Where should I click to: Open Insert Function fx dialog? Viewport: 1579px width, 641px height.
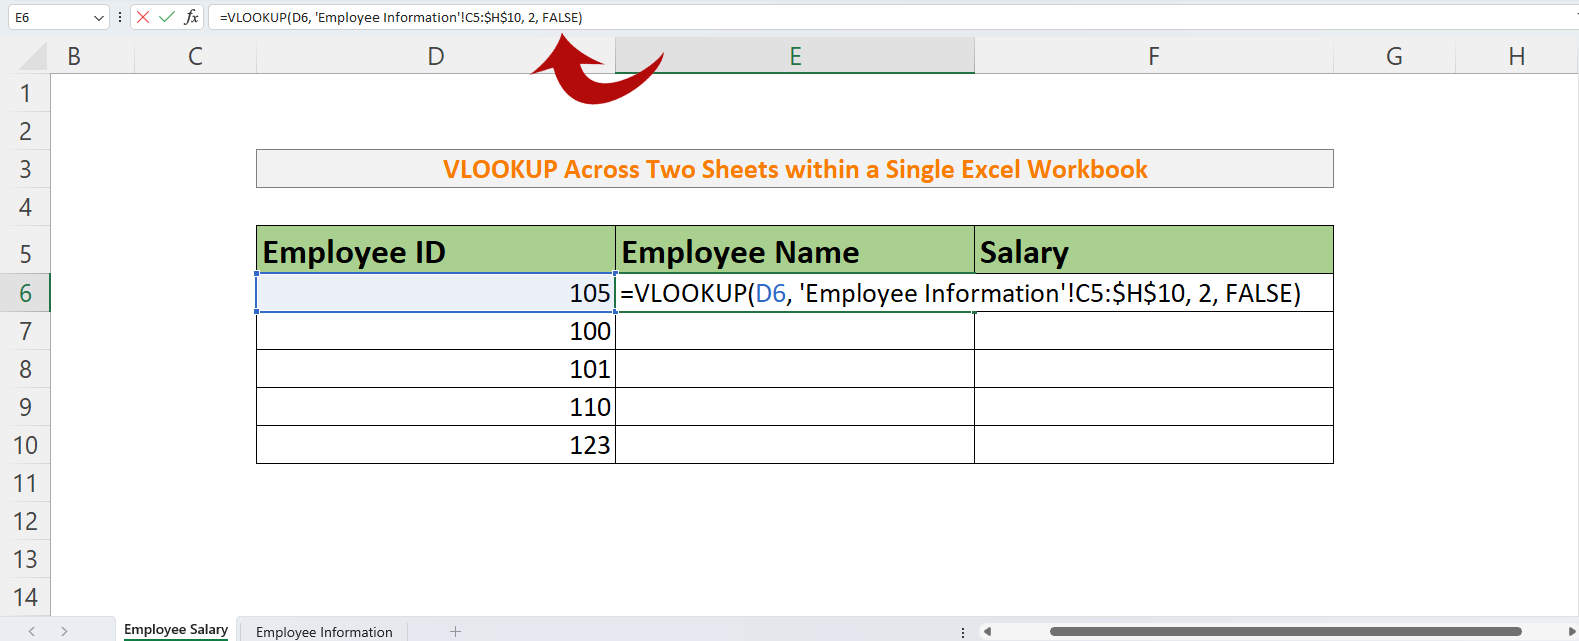(191, 17)
